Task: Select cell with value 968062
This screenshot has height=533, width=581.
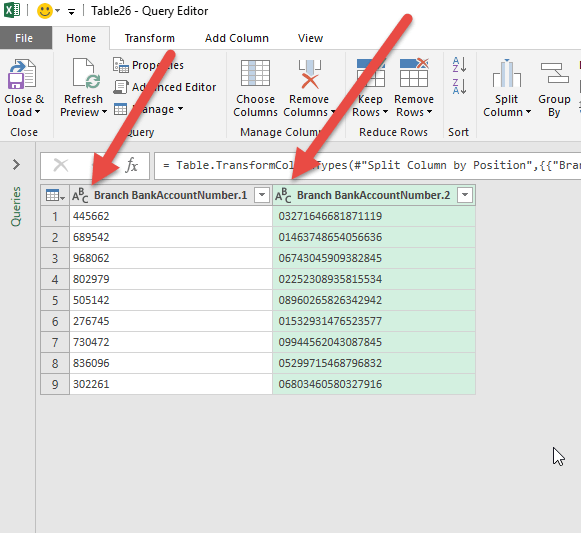Action: tap(171, 258)
